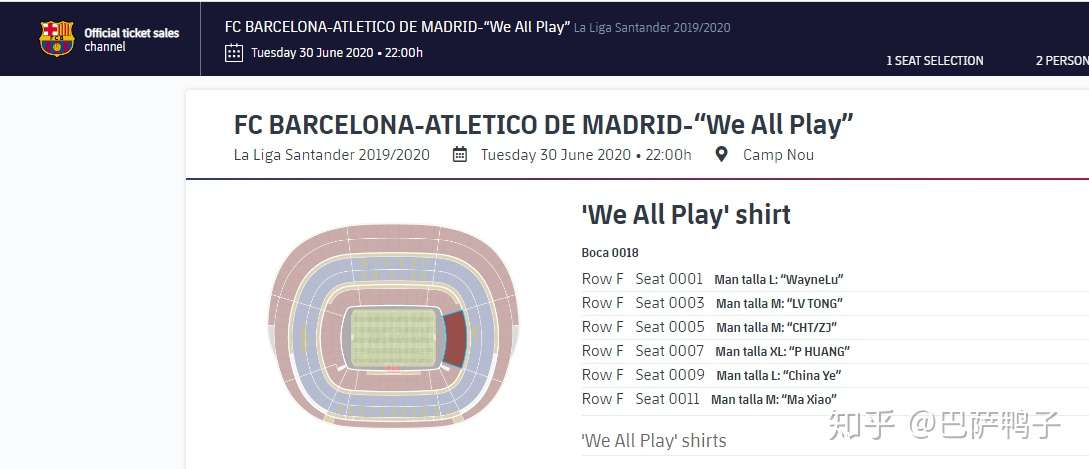
Task: Click the calendar icon in the dark header
Action: (234, 53)
